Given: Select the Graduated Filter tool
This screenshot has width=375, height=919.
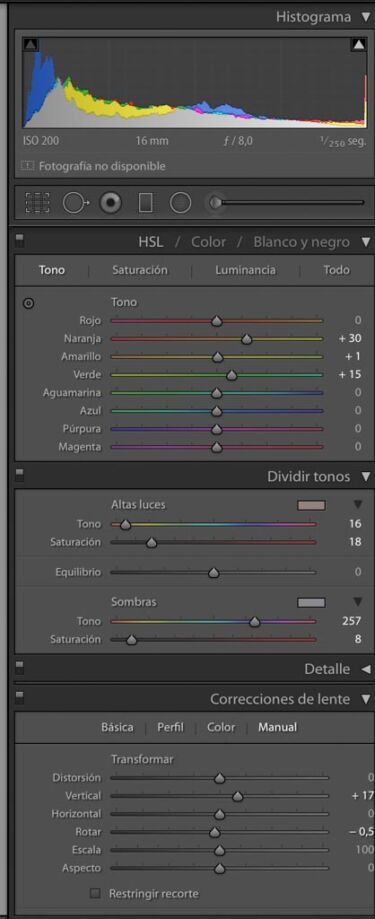Looking at the screenshot, I should tap(145, 203).
